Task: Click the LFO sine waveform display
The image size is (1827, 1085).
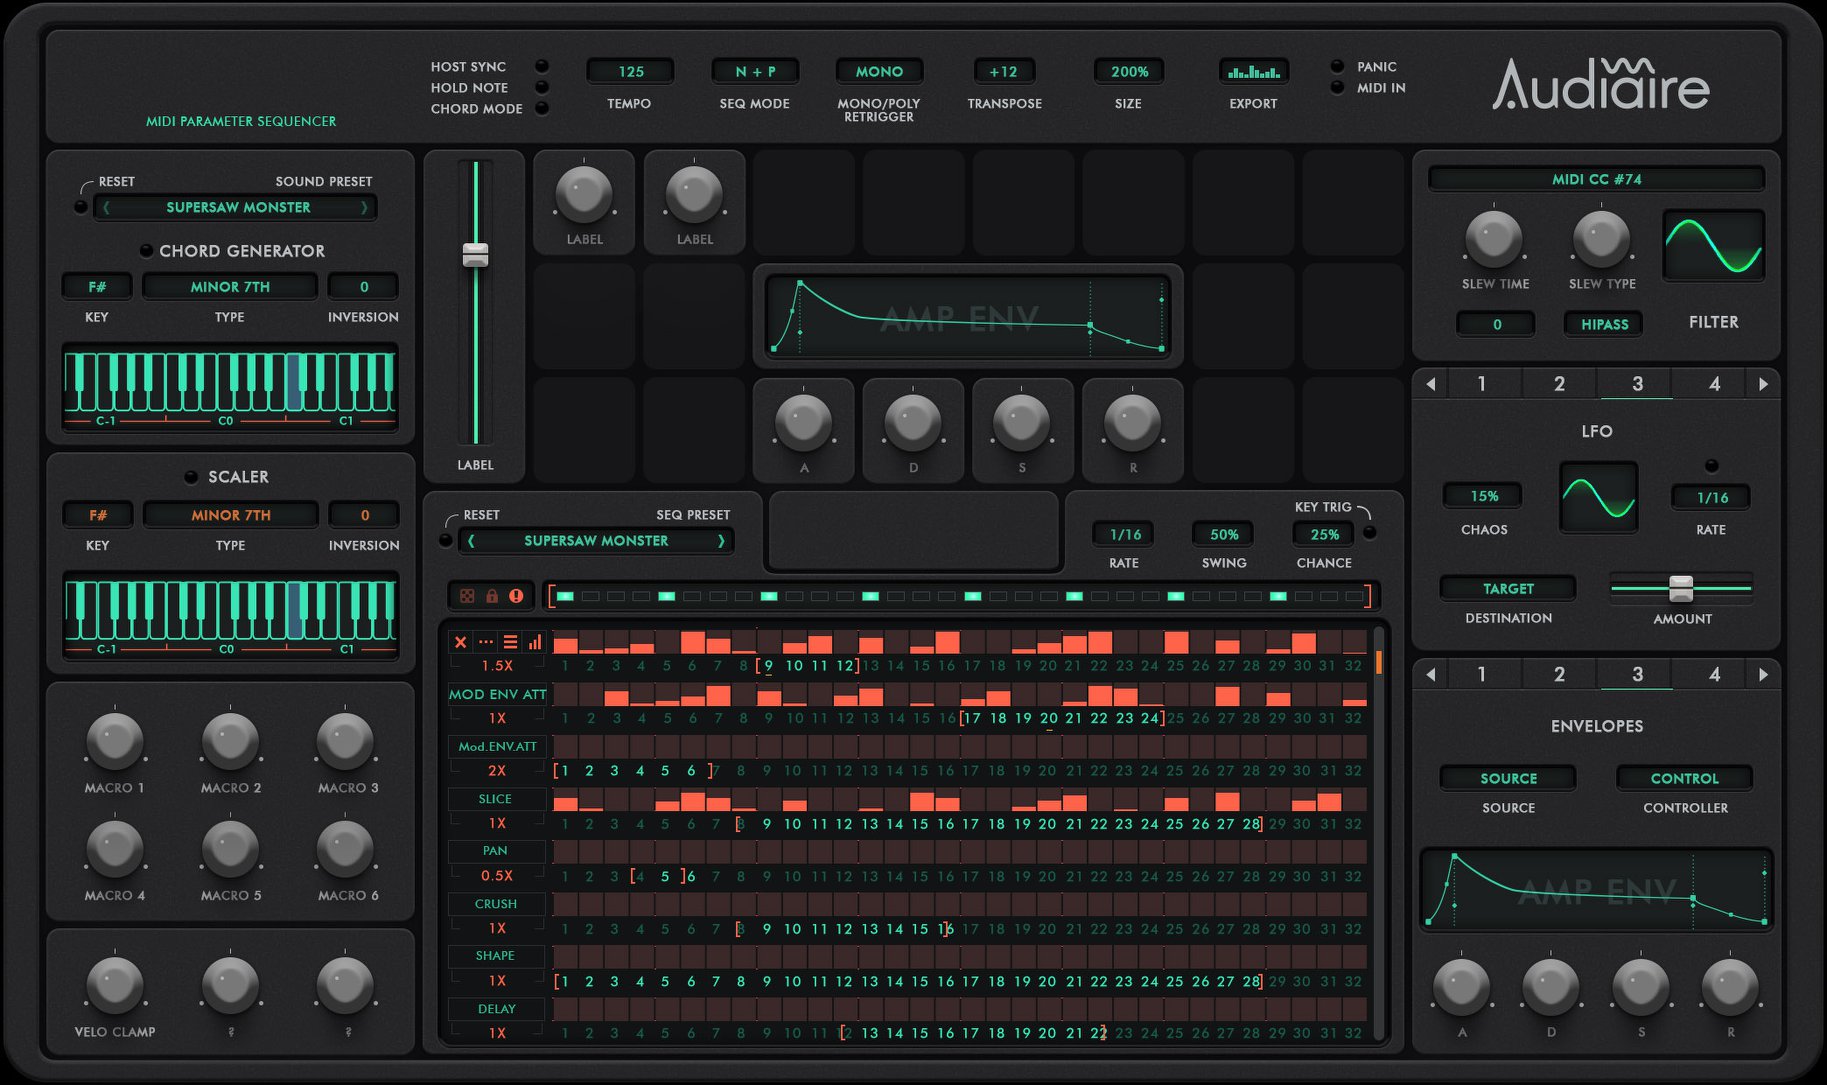Action: [1598, 497]
